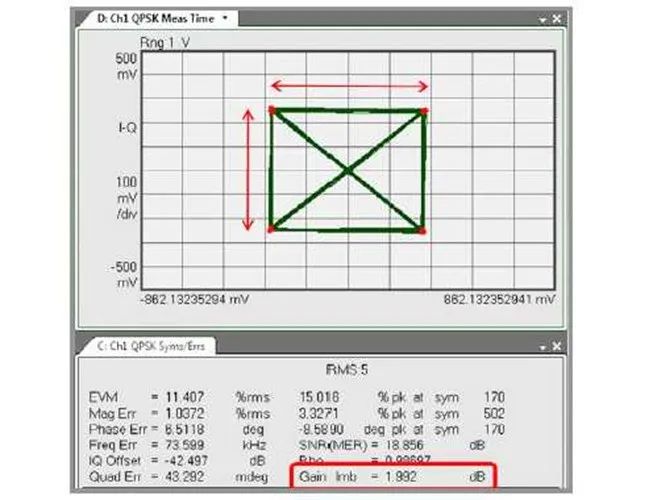Screen dimensions: 646x500
Task: Close the QPSK Meas Time trace window
Action: (x=555, y=18)
